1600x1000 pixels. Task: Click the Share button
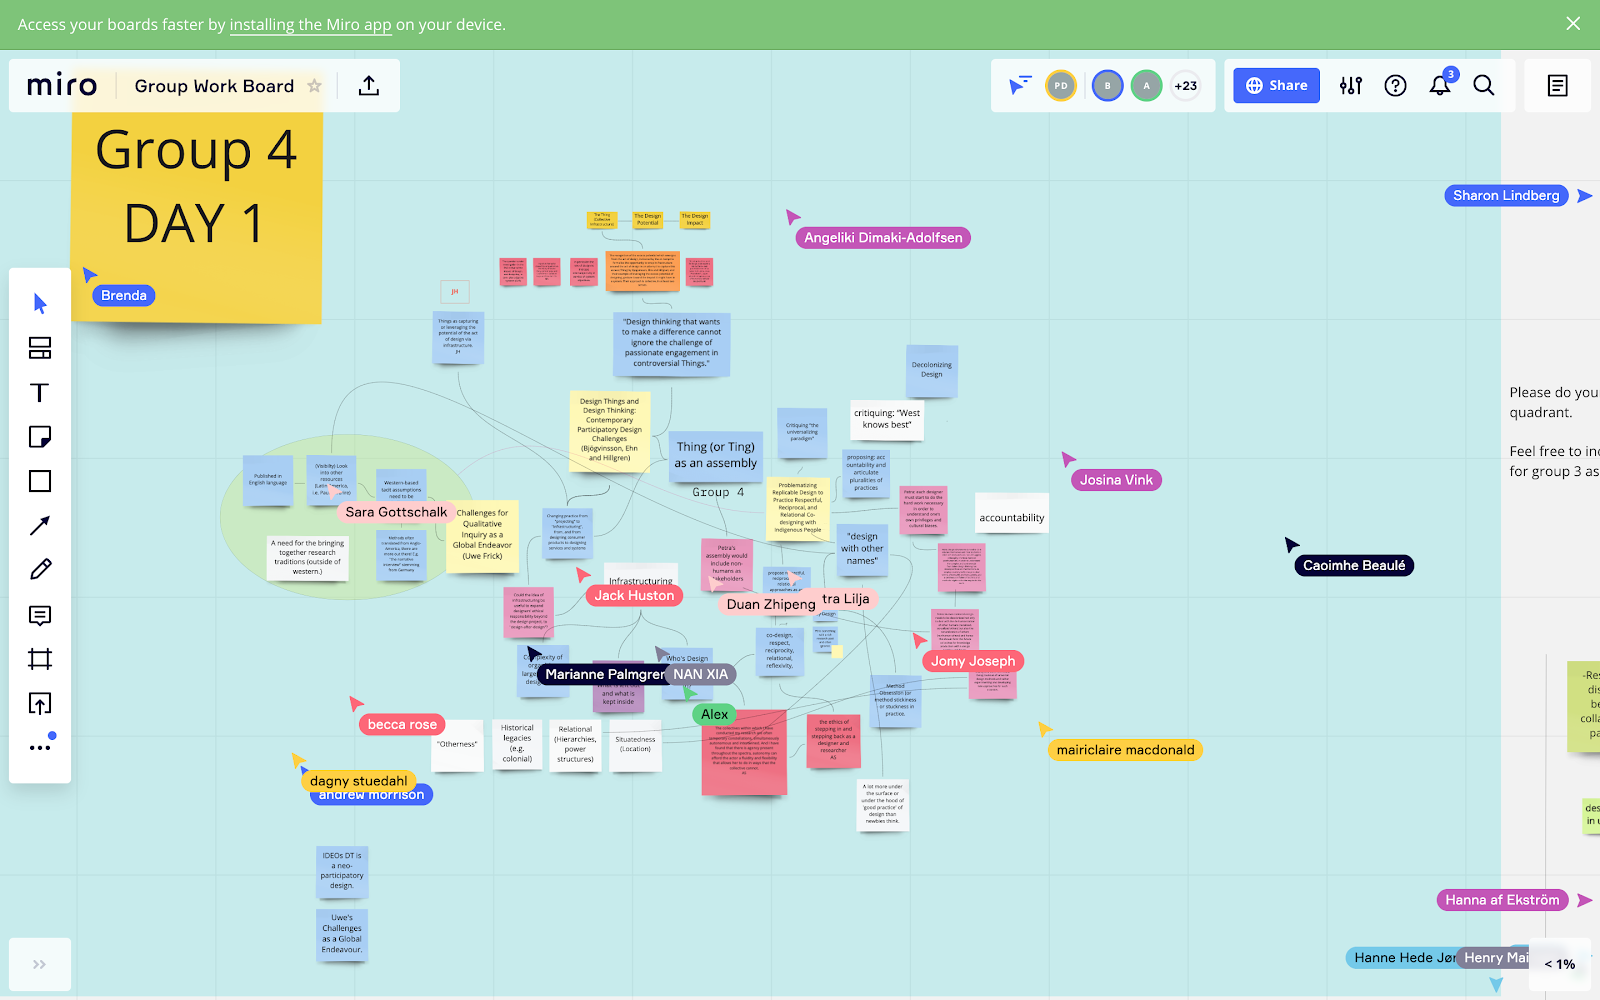click(1277, 86)
